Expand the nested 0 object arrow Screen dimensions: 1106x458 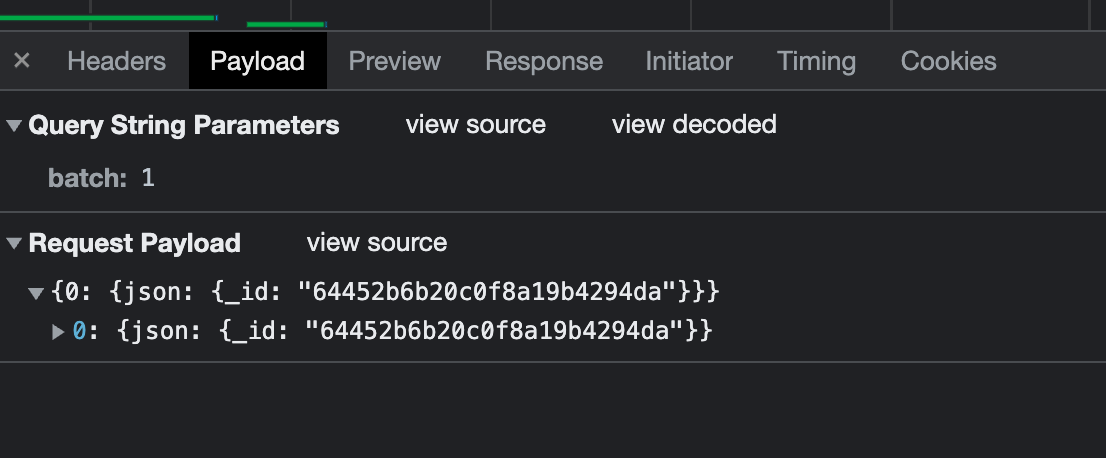[58, 331]
